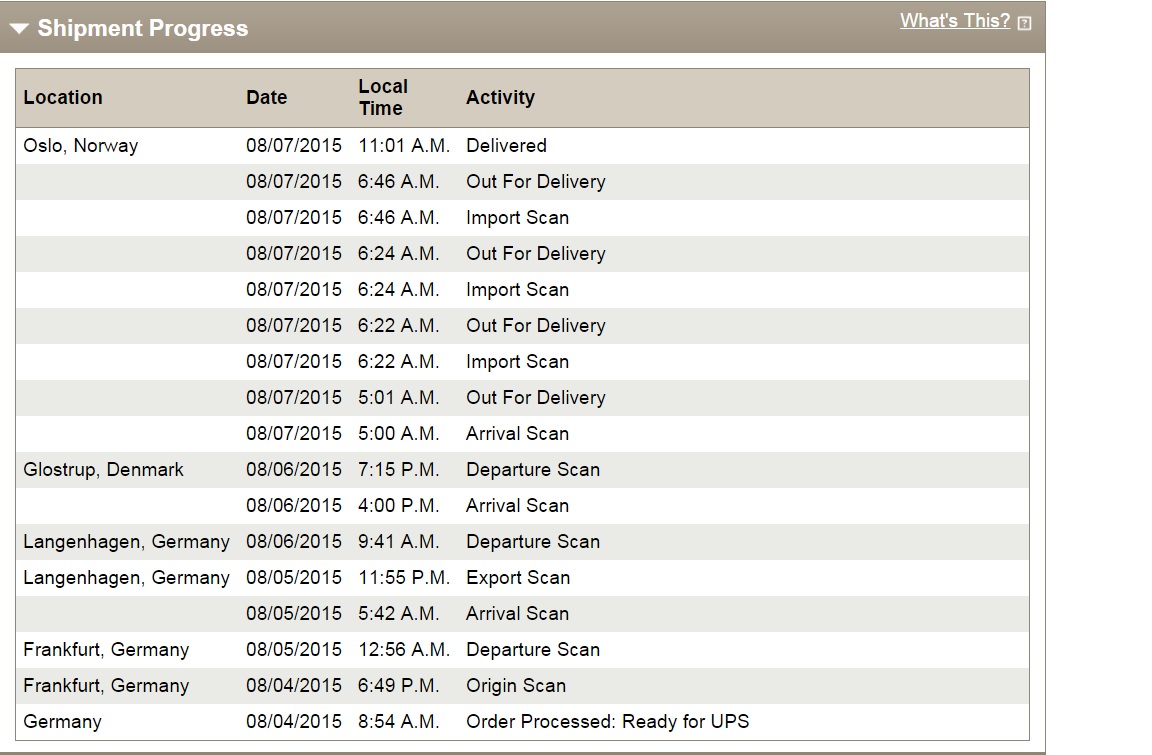Image resolution: width=1152 pixels, height=755 pixels.
Task: Select the Location column header
Action: (x=63, y=97)
